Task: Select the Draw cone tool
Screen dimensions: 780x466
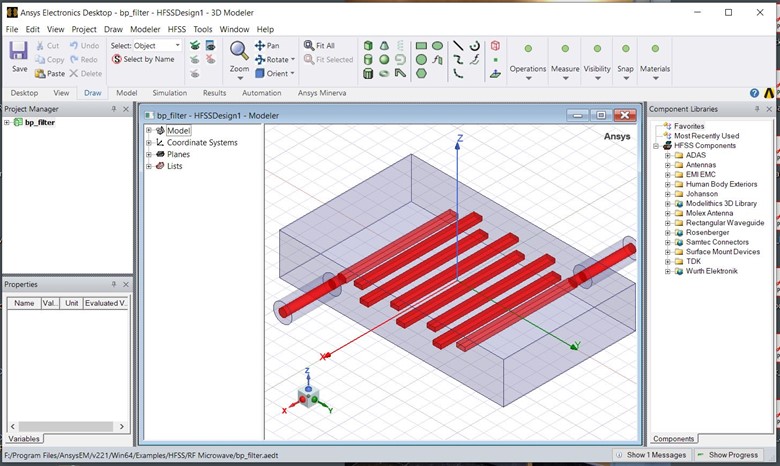Action: tap(384, 46)
